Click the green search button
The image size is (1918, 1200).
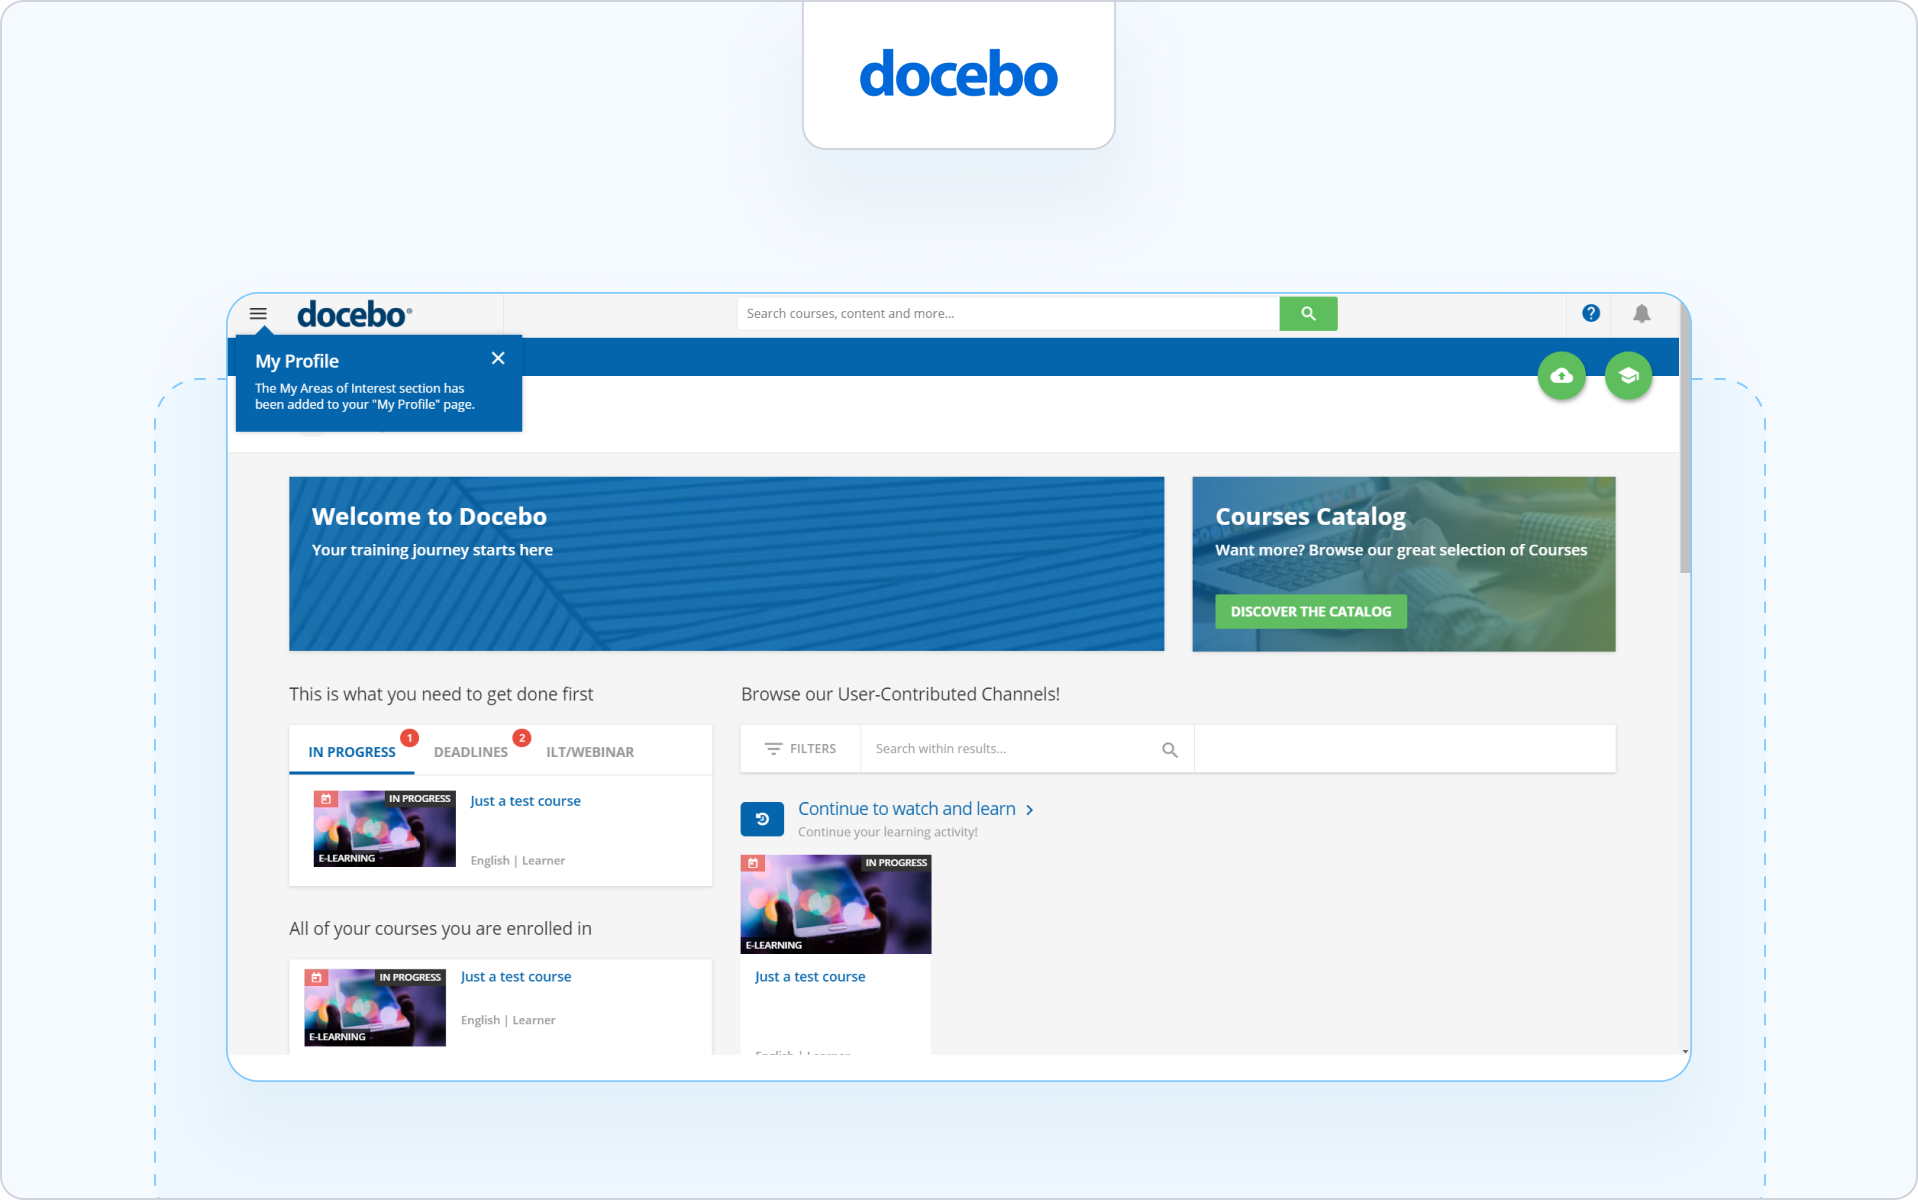coord(1308,313)
